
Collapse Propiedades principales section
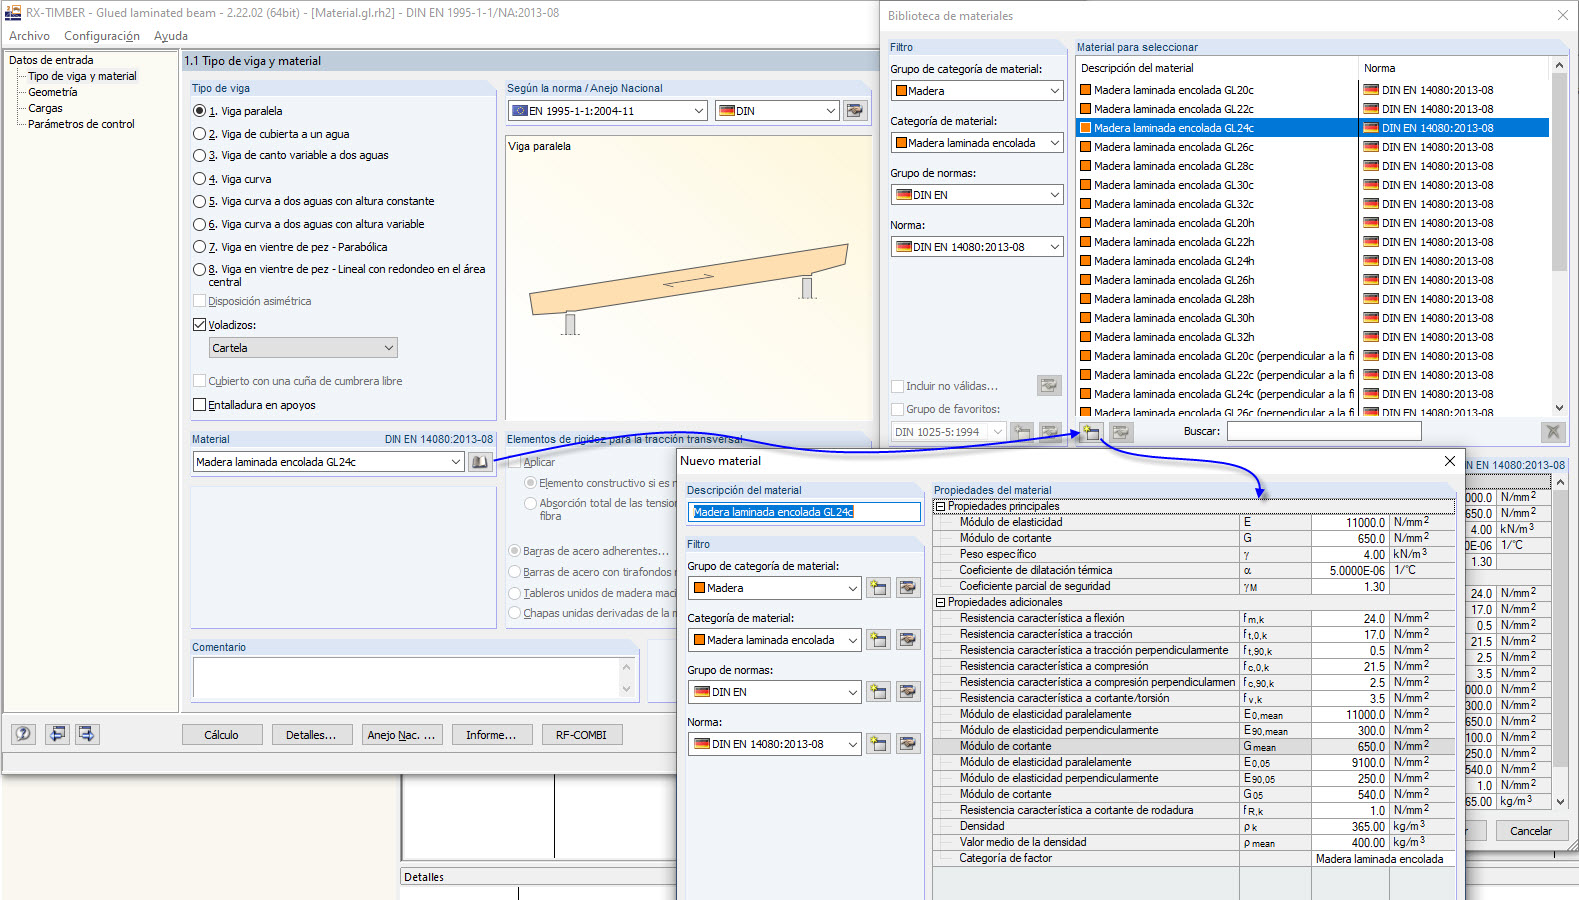tap(940, 507)
